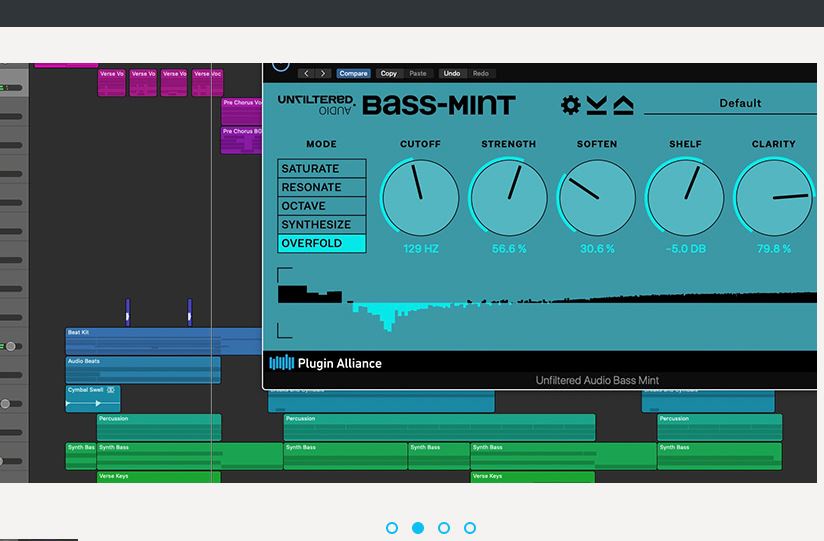Click the preset save down-arrow icon

pos(596,105)
